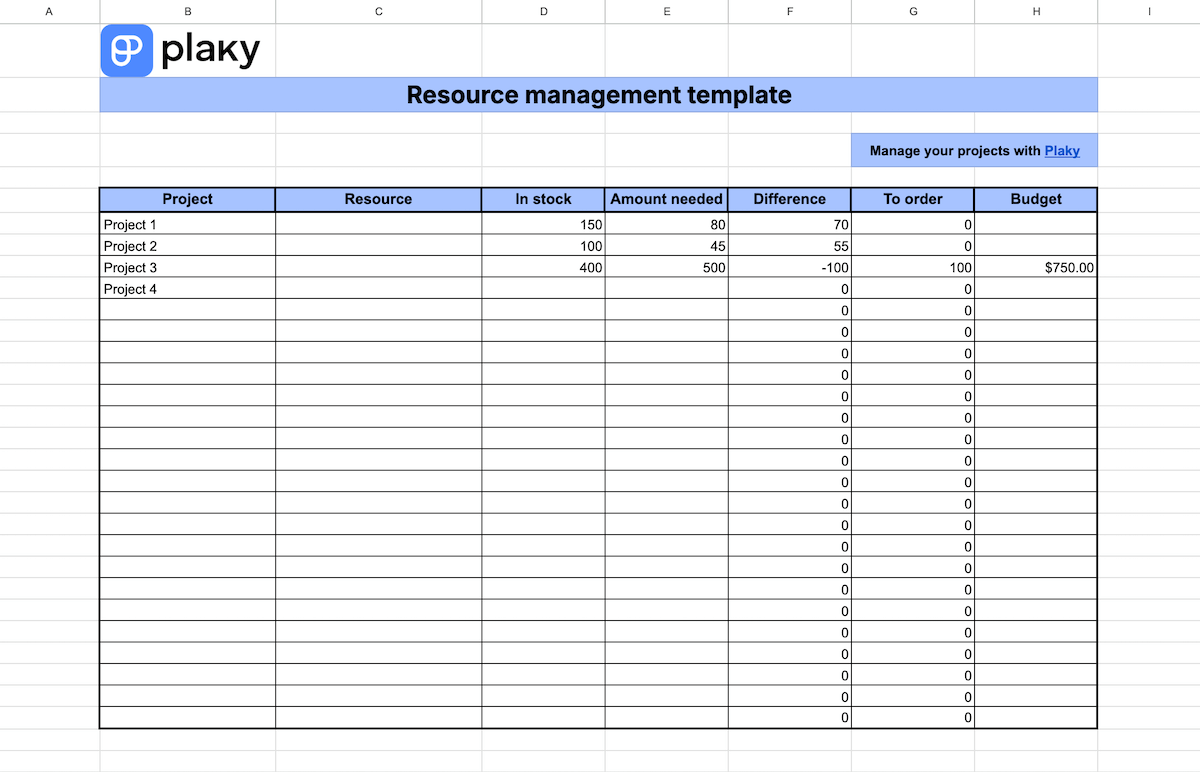Click column H header
1200x772 pixels.
[1036, 11]
